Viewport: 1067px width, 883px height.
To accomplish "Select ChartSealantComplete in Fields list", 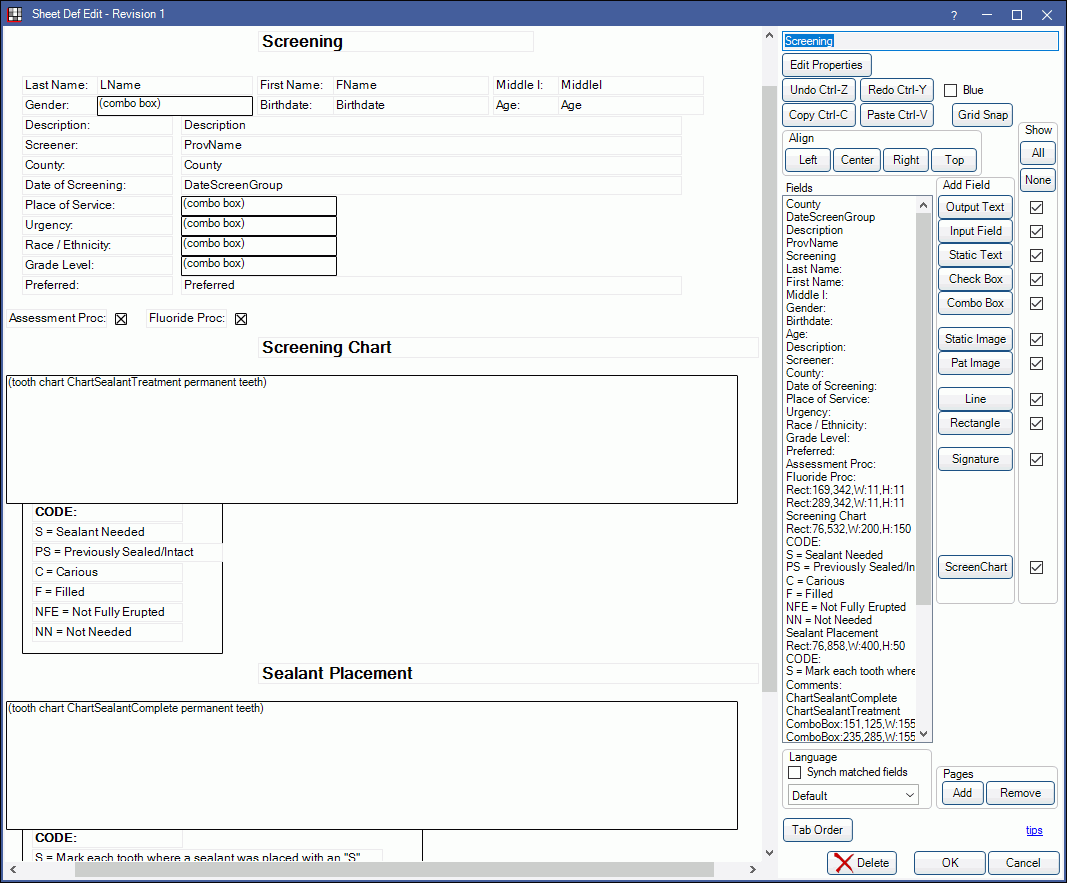I will pos(841,698).
